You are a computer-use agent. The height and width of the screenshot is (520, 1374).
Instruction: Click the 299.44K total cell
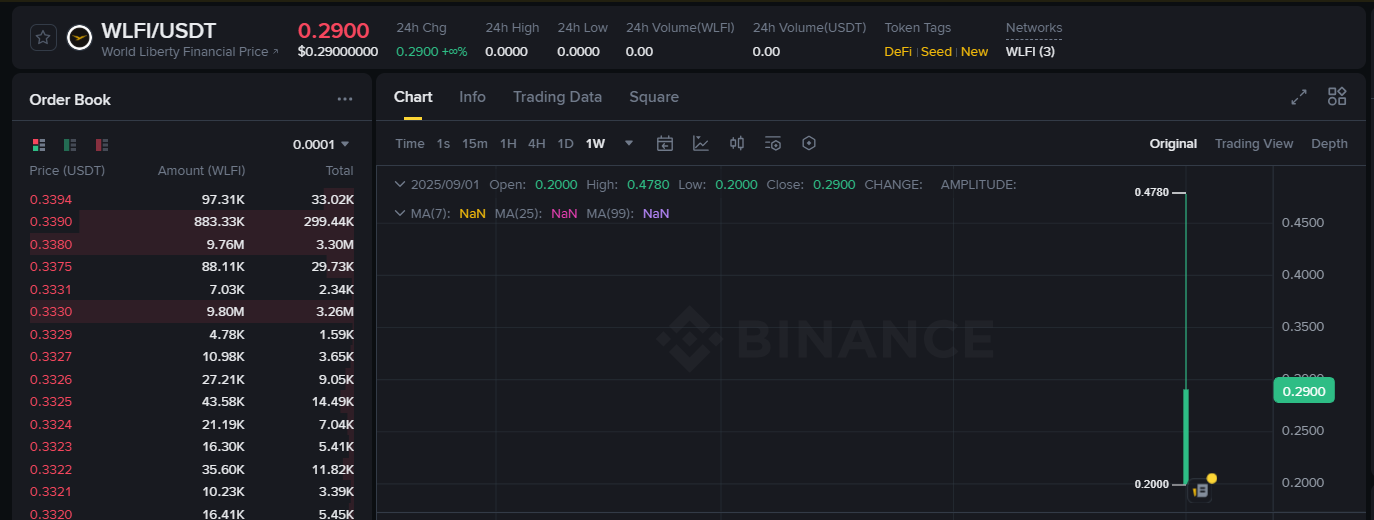[329, 221]
